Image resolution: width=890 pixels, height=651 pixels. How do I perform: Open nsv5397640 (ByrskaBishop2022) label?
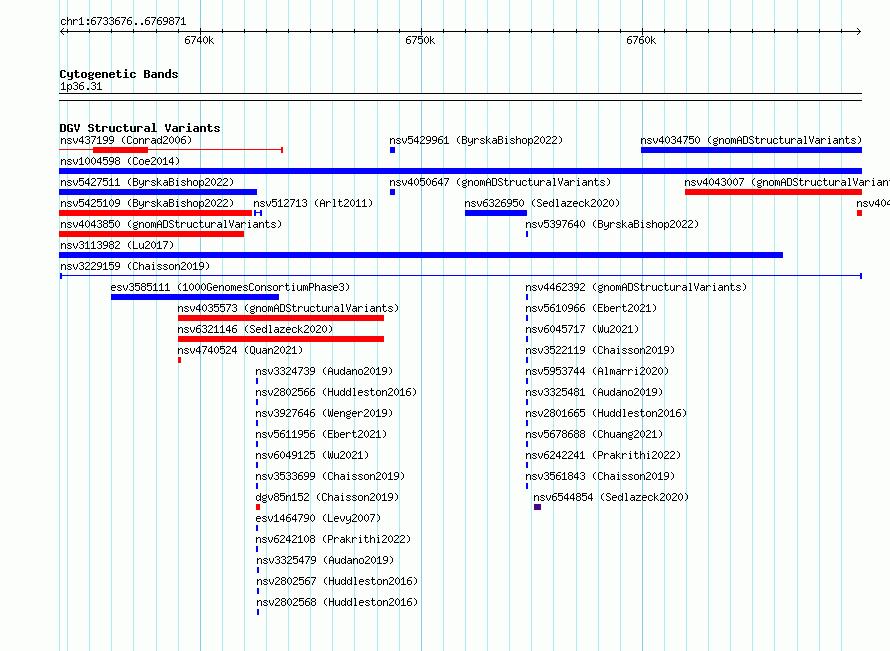click(x=612, y=224)
